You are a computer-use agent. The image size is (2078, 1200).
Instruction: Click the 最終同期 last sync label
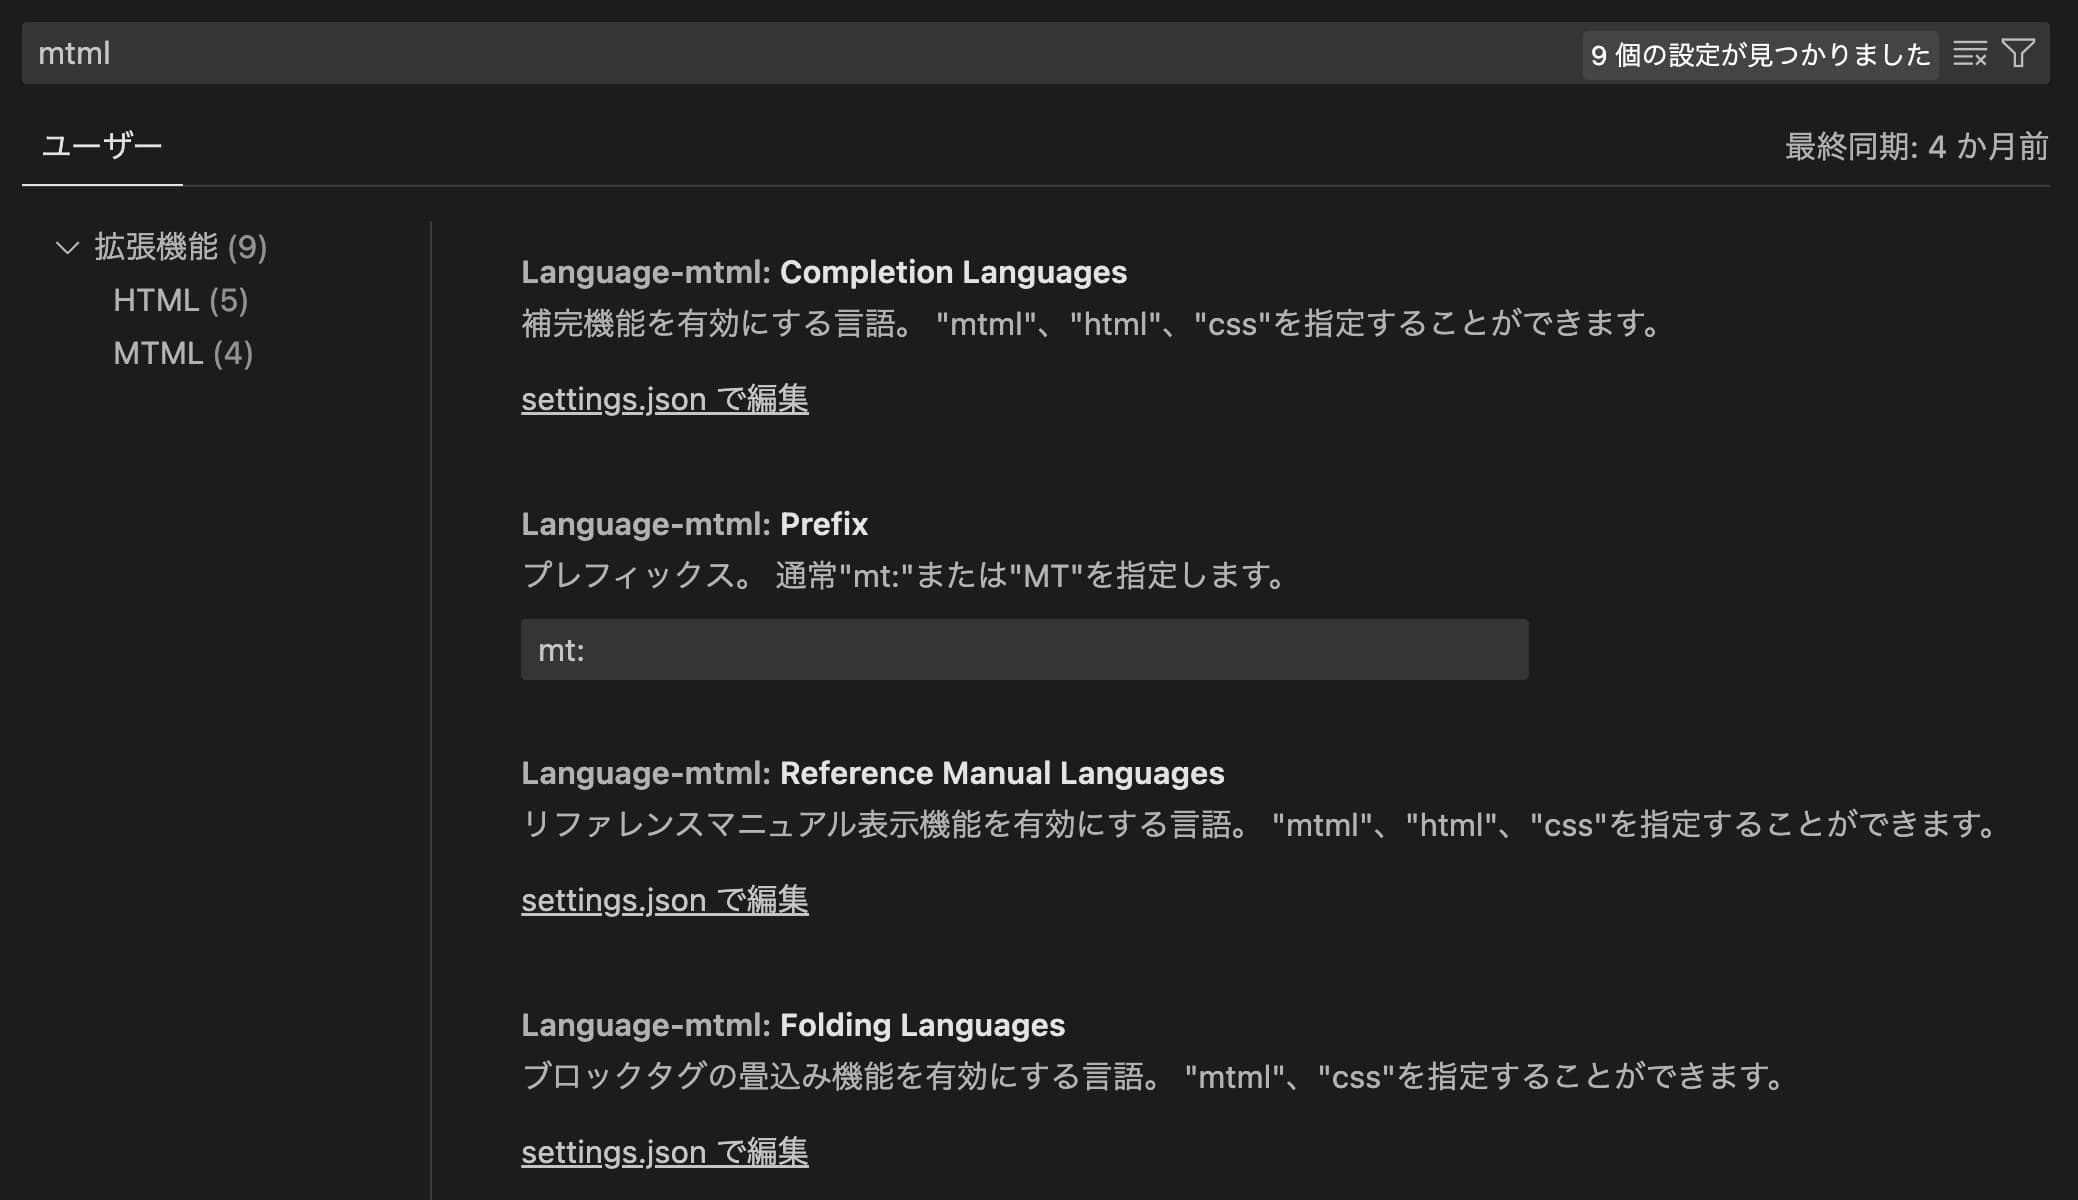pos(1916,147)
